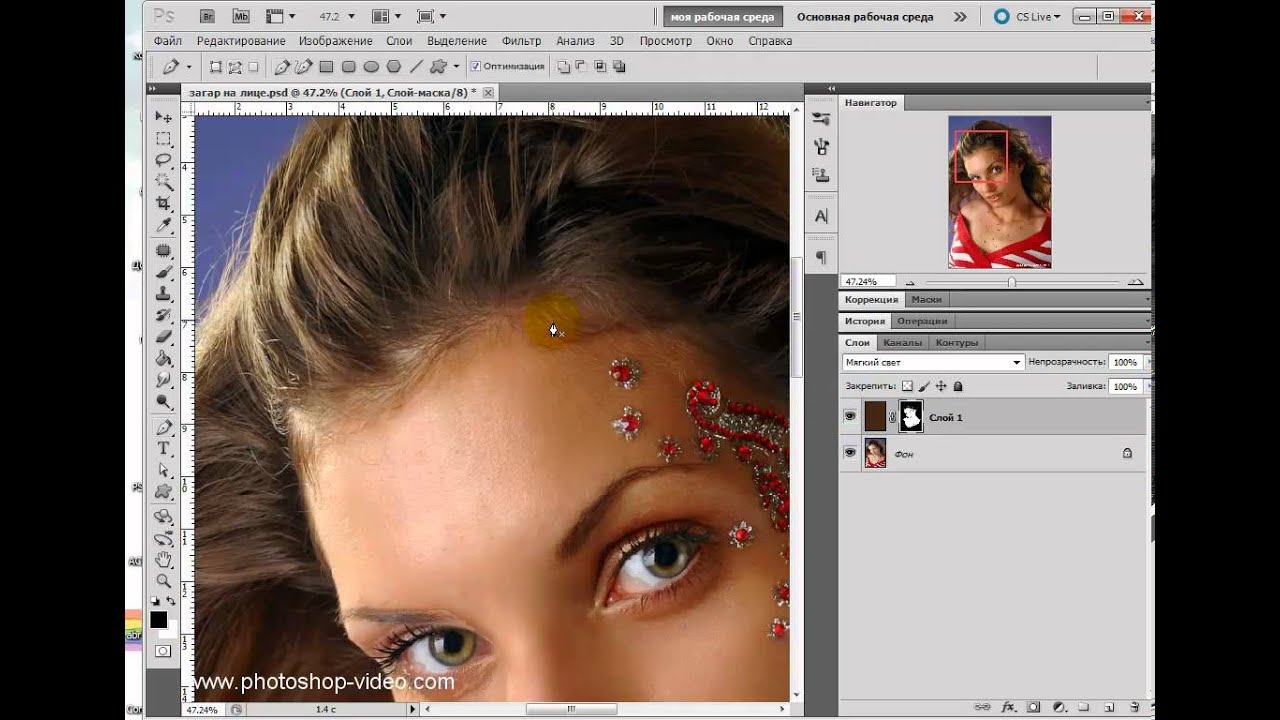
Task: Click Add layer mask icon
Action: (x=1033, y=707)
